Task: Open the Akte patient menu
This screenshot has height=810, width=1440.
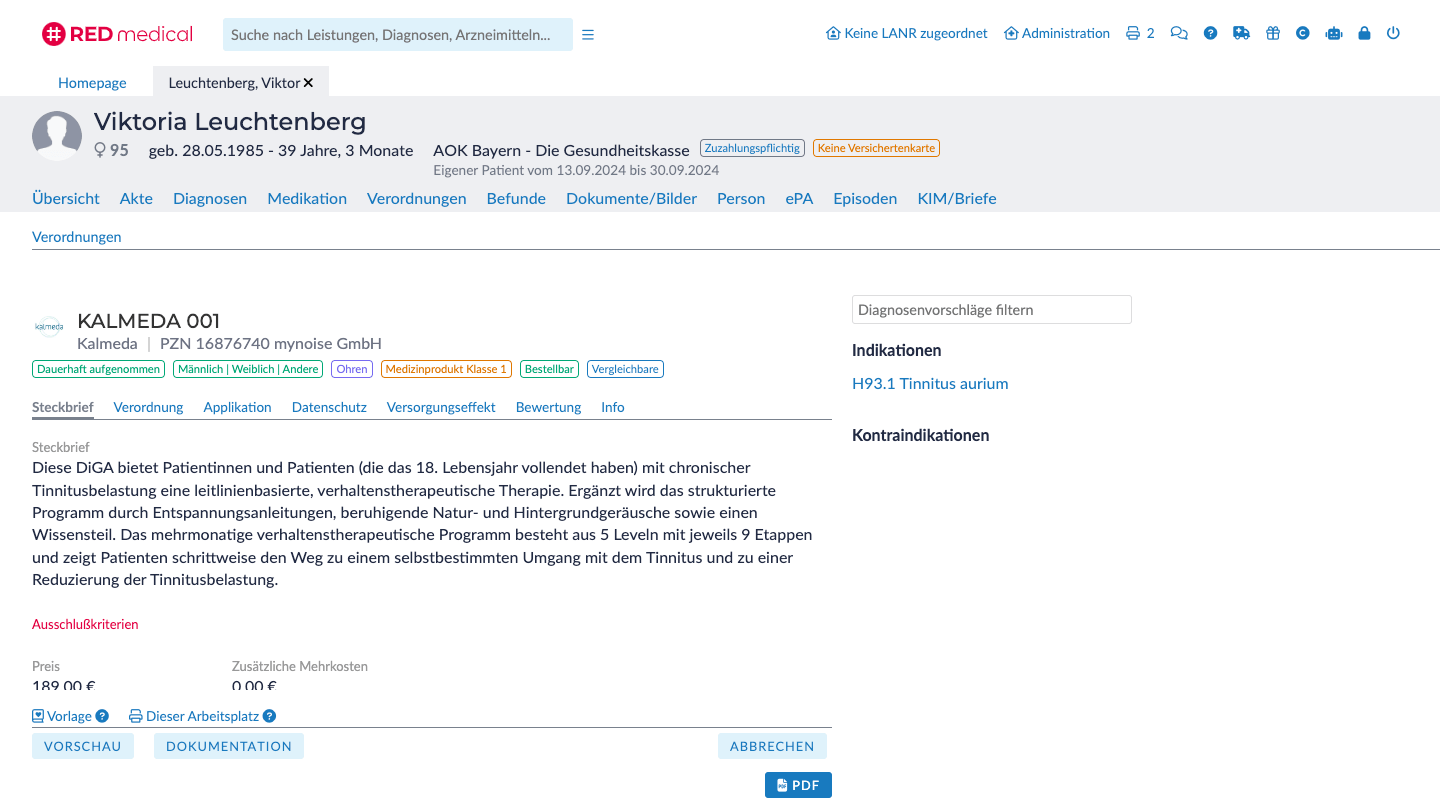Action: pyautogui.click(x=136, y=198)
